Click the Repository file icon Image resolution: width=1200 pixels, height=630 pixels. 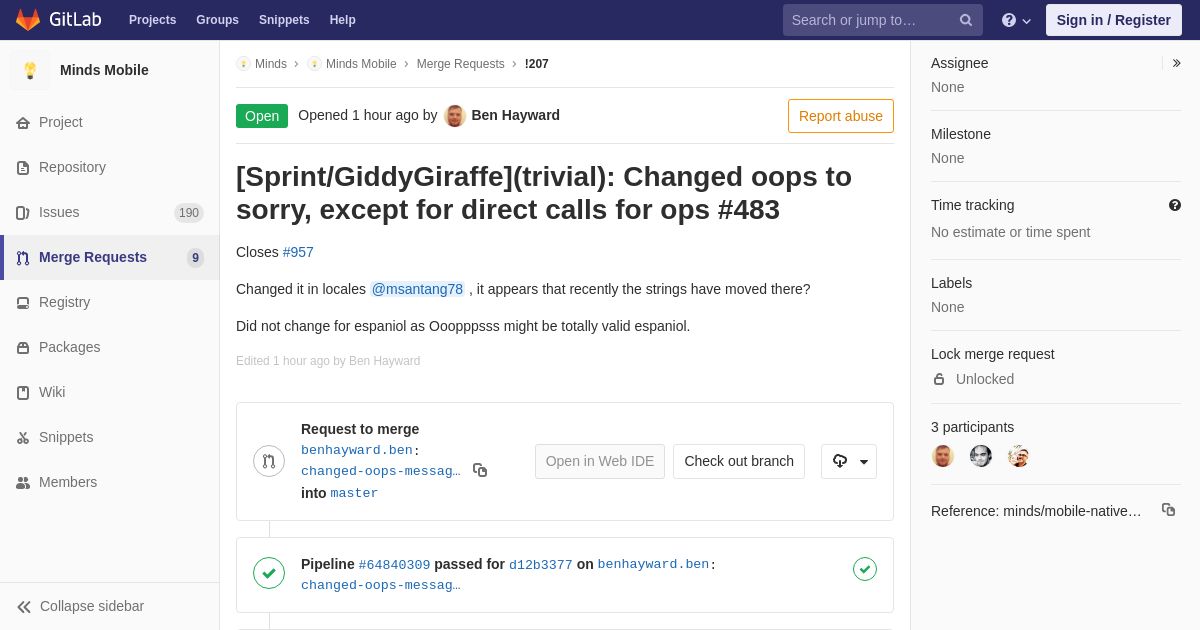coord(23,168)
